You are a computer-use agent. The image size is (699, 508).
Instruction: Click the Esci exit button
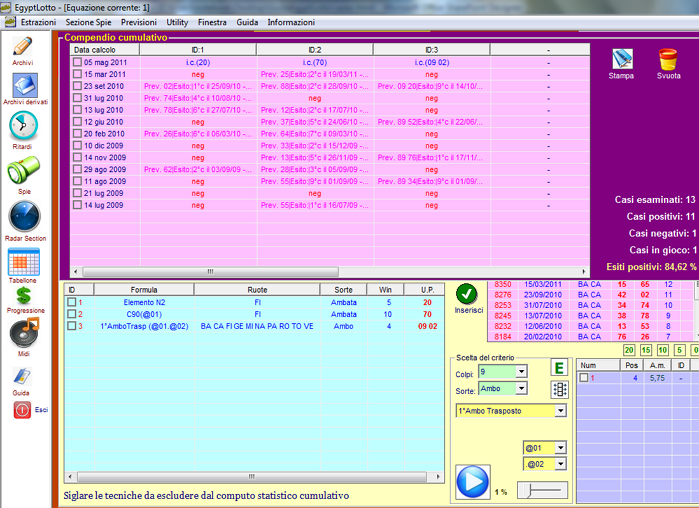[x=23, y=410]
